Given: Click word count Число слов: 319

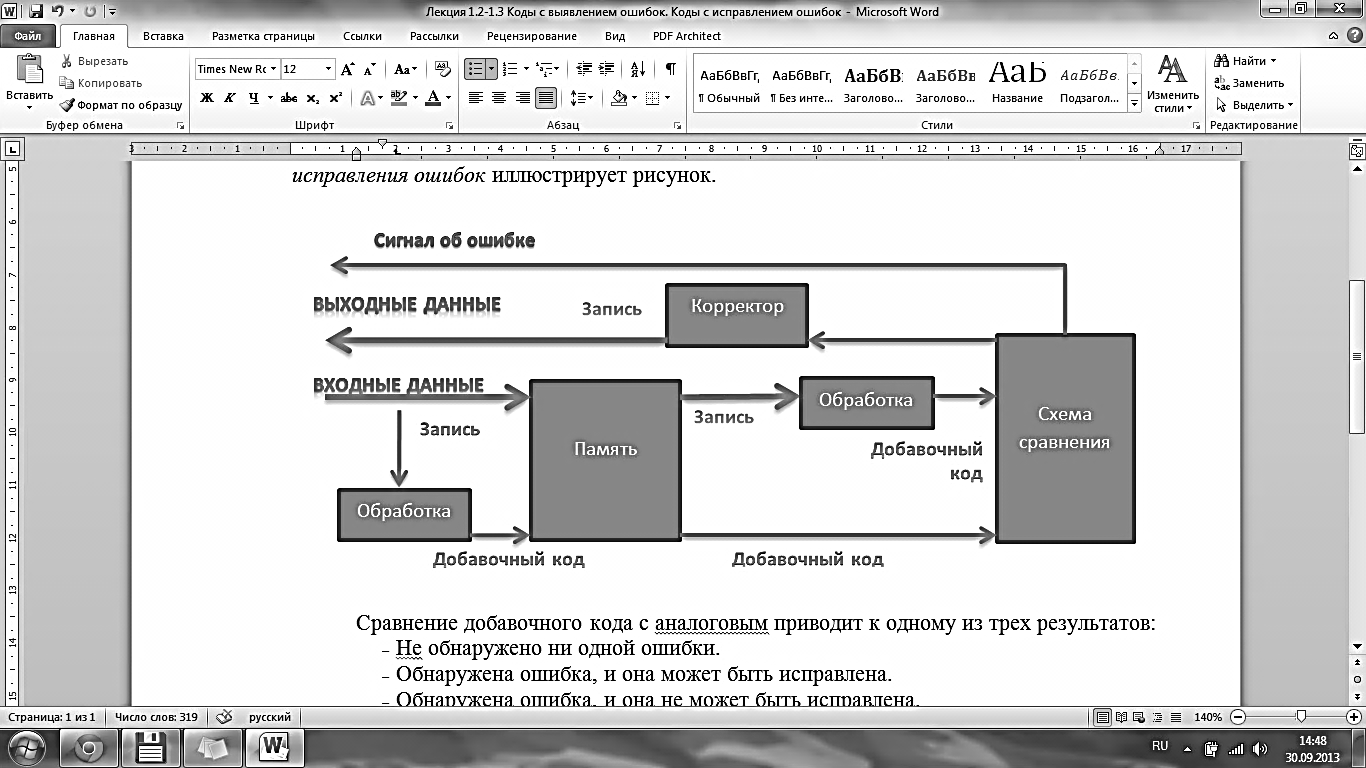Looking at the screenshot, I should (x=154, y=717).
